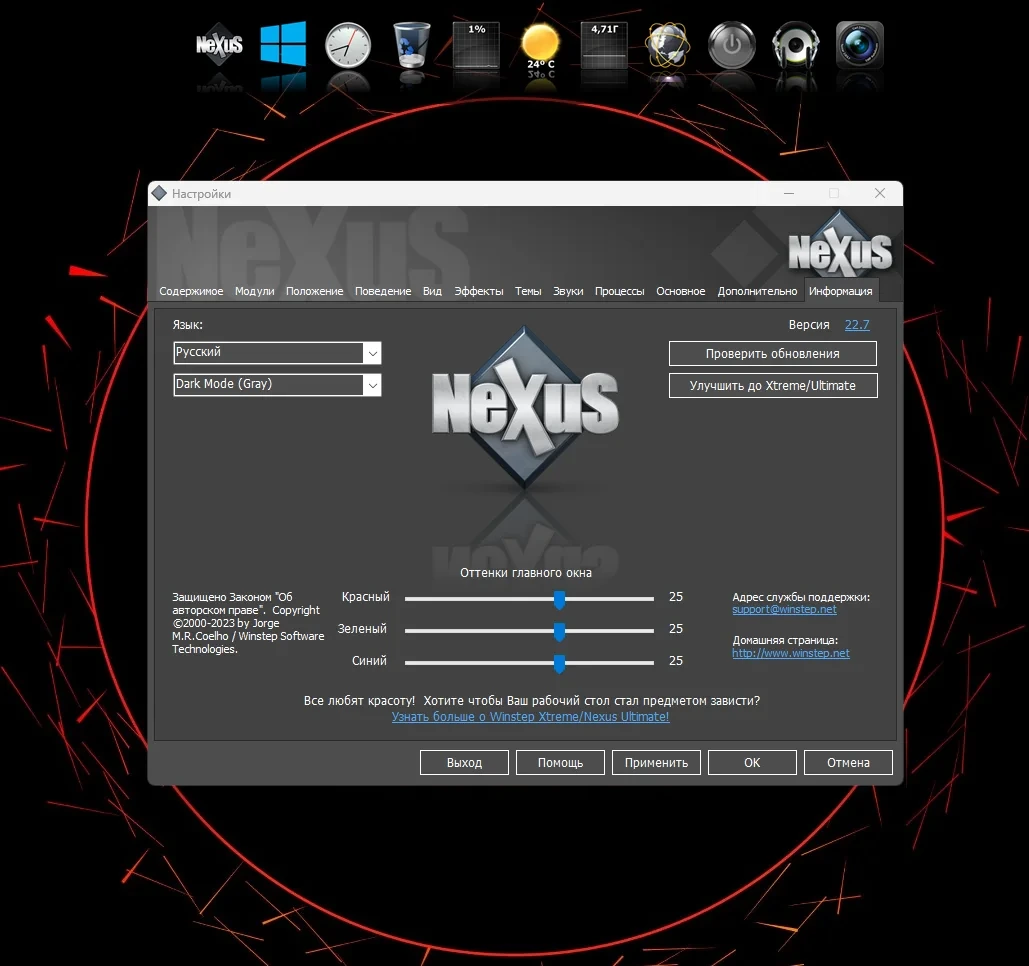Switch to the Содержимое tab

(191, 291)
